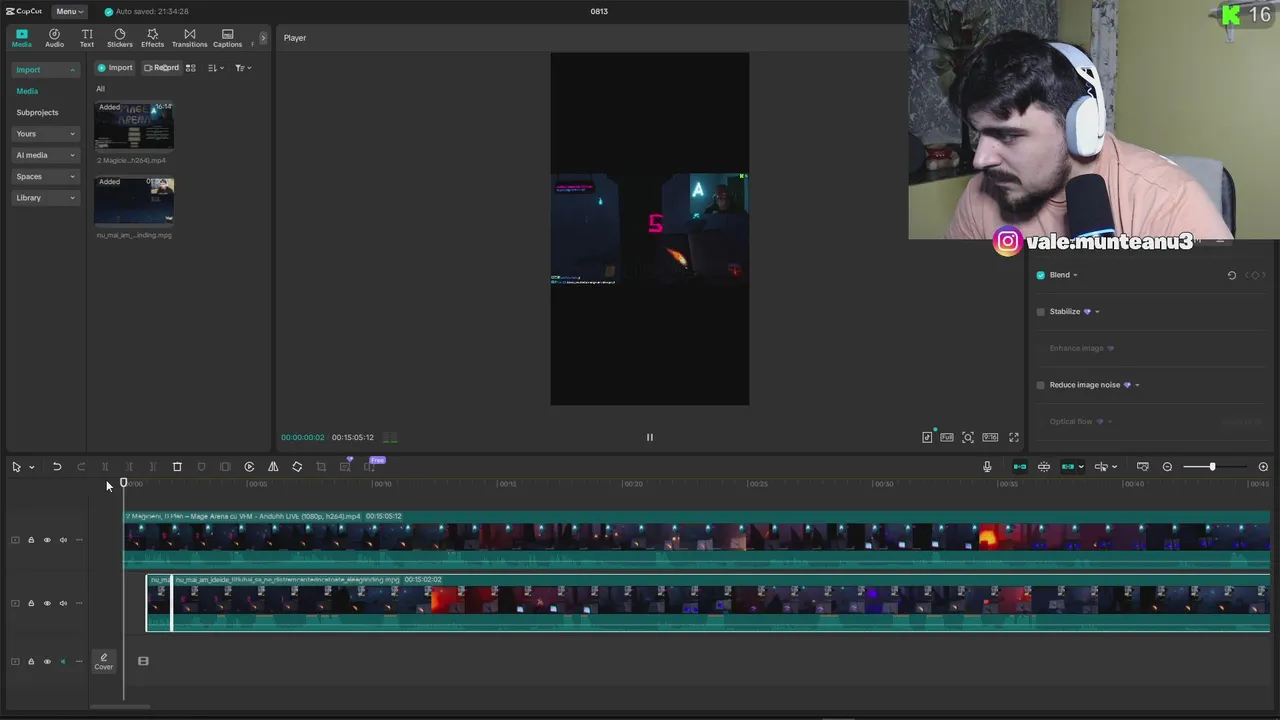Open the Stickers tab

click(120, 38)
